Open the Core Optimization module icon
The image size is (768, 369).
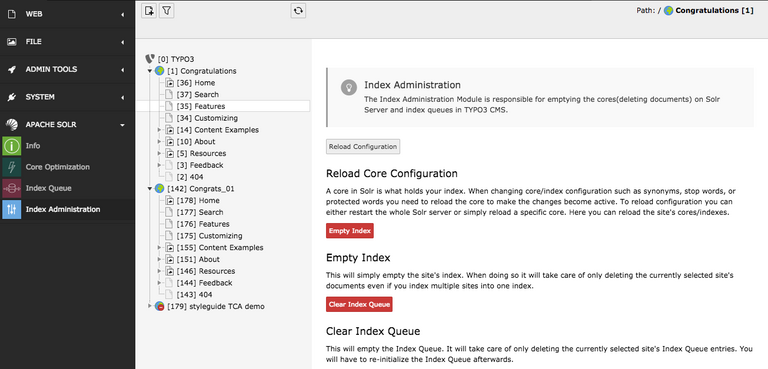[x=12, y=167]
